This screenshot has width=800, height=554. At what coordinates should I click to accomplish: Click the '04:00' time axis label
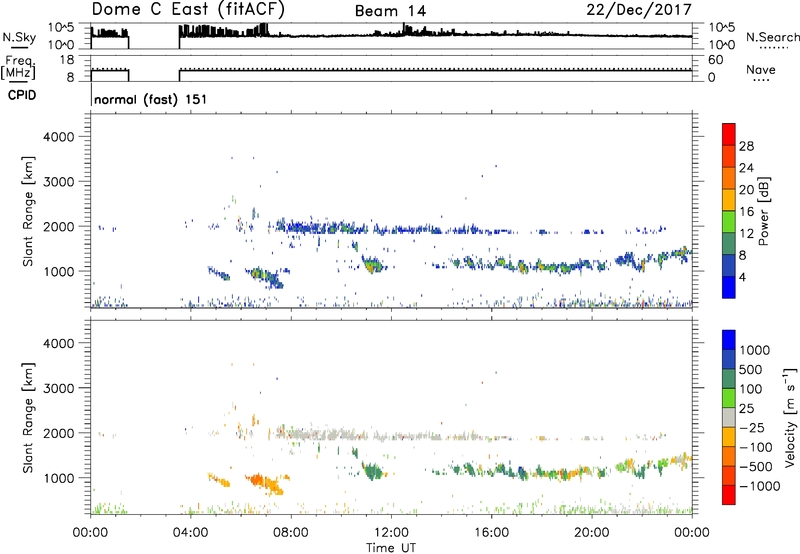[x=191, y=533]
